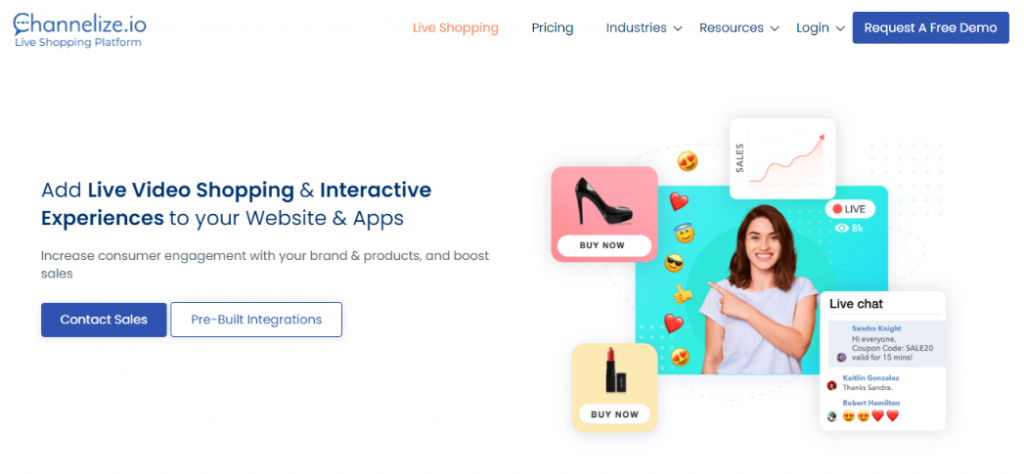Click the Contact Sales button
Screen dimensions: 1024x474
(x=104, y=320)
